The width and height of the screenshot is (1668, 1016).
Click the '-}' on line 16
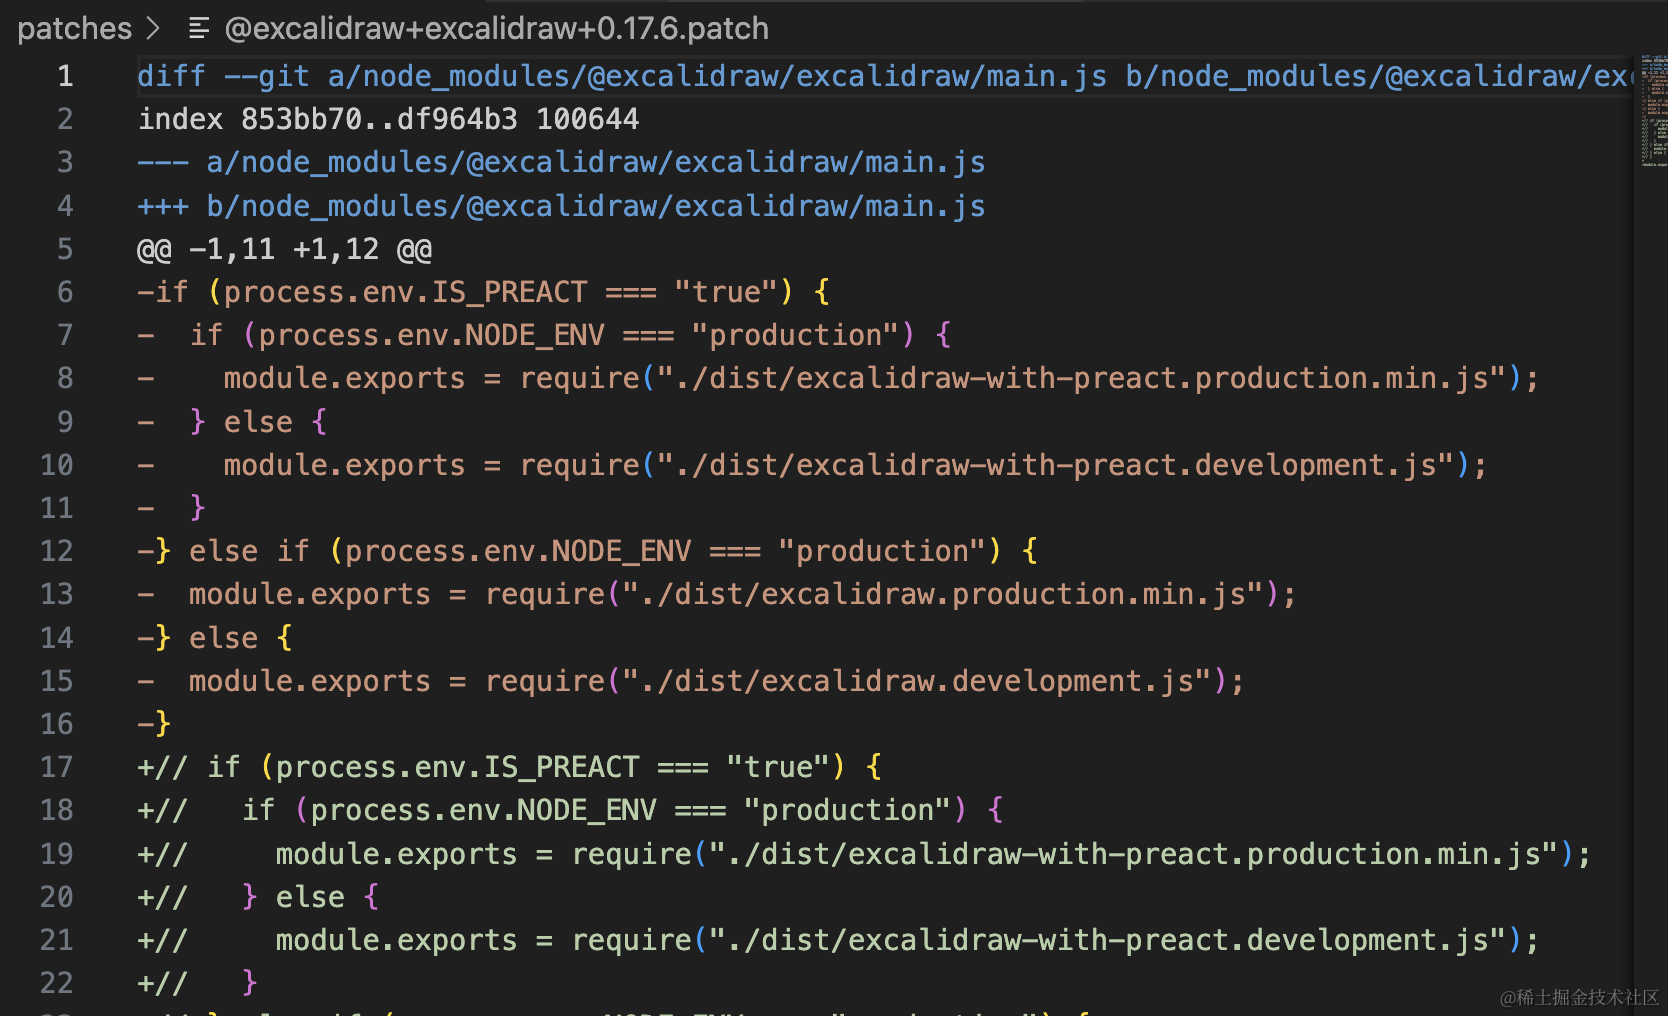tap(154, 724)
